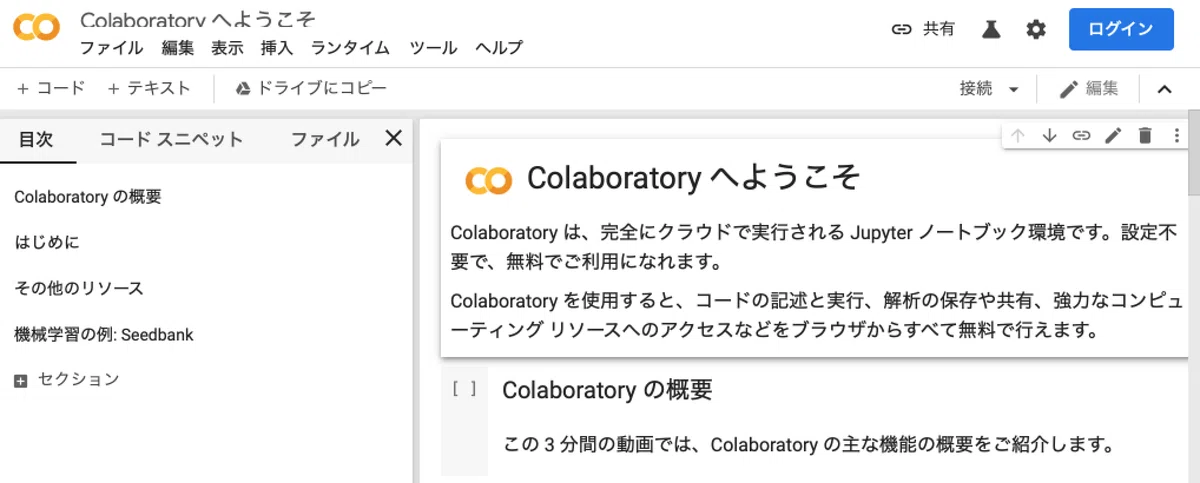Add new セクション with plus icon

pos(21,381)
